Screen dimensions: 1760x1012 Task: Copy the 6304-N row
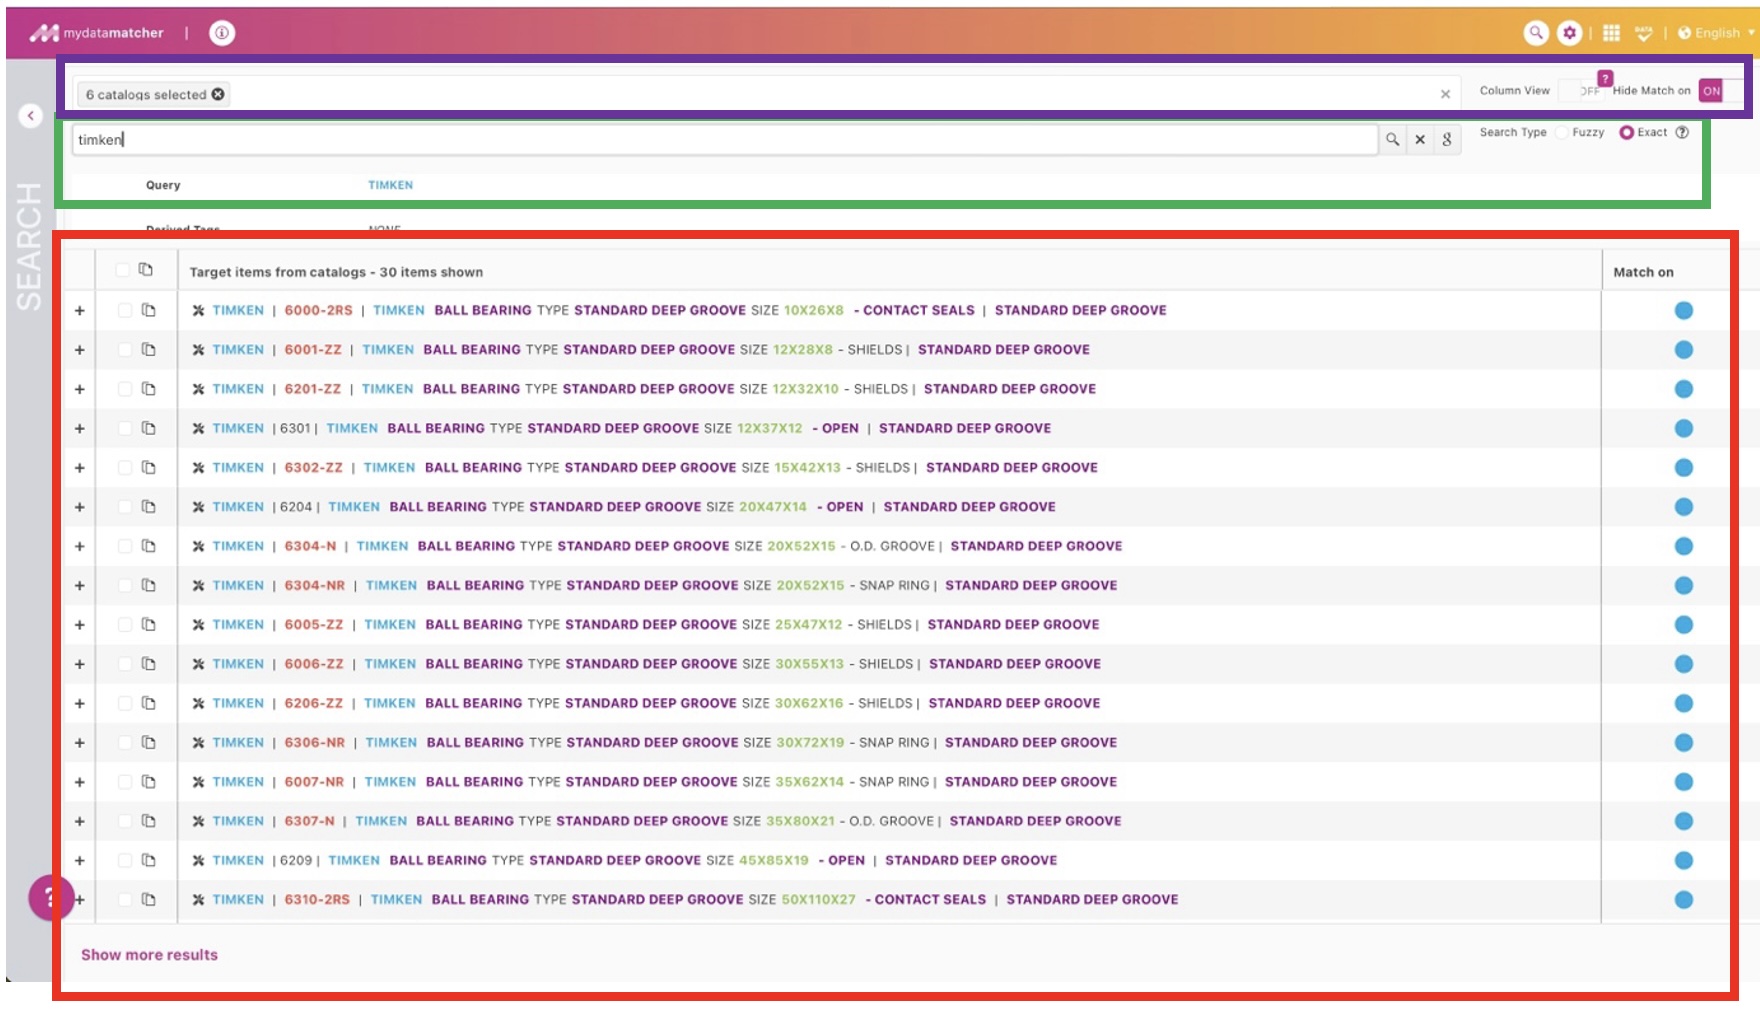pos(149,546)
